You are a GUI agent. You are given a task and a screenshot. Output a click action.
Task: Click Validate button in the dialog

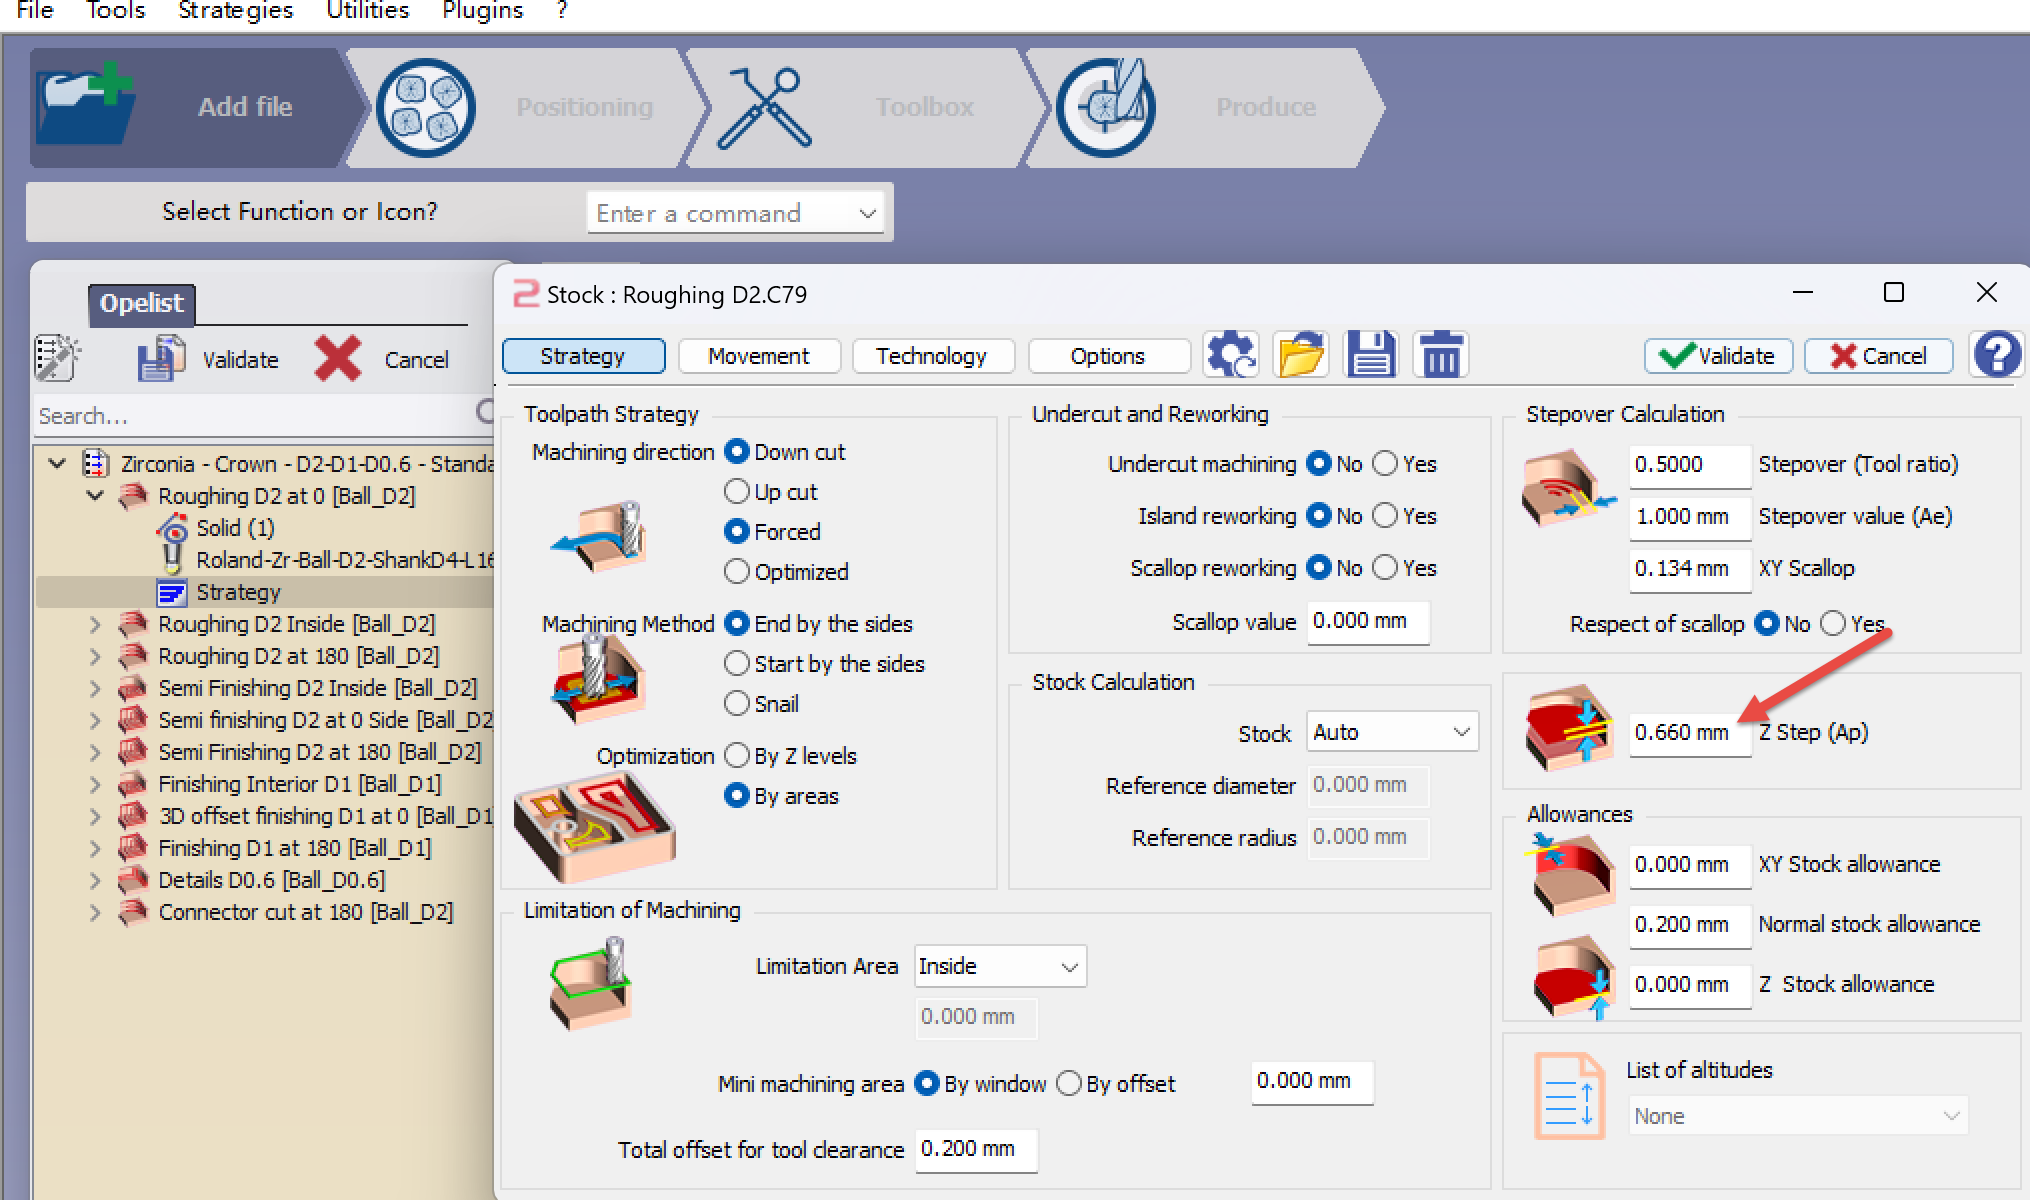(1718, 356)
